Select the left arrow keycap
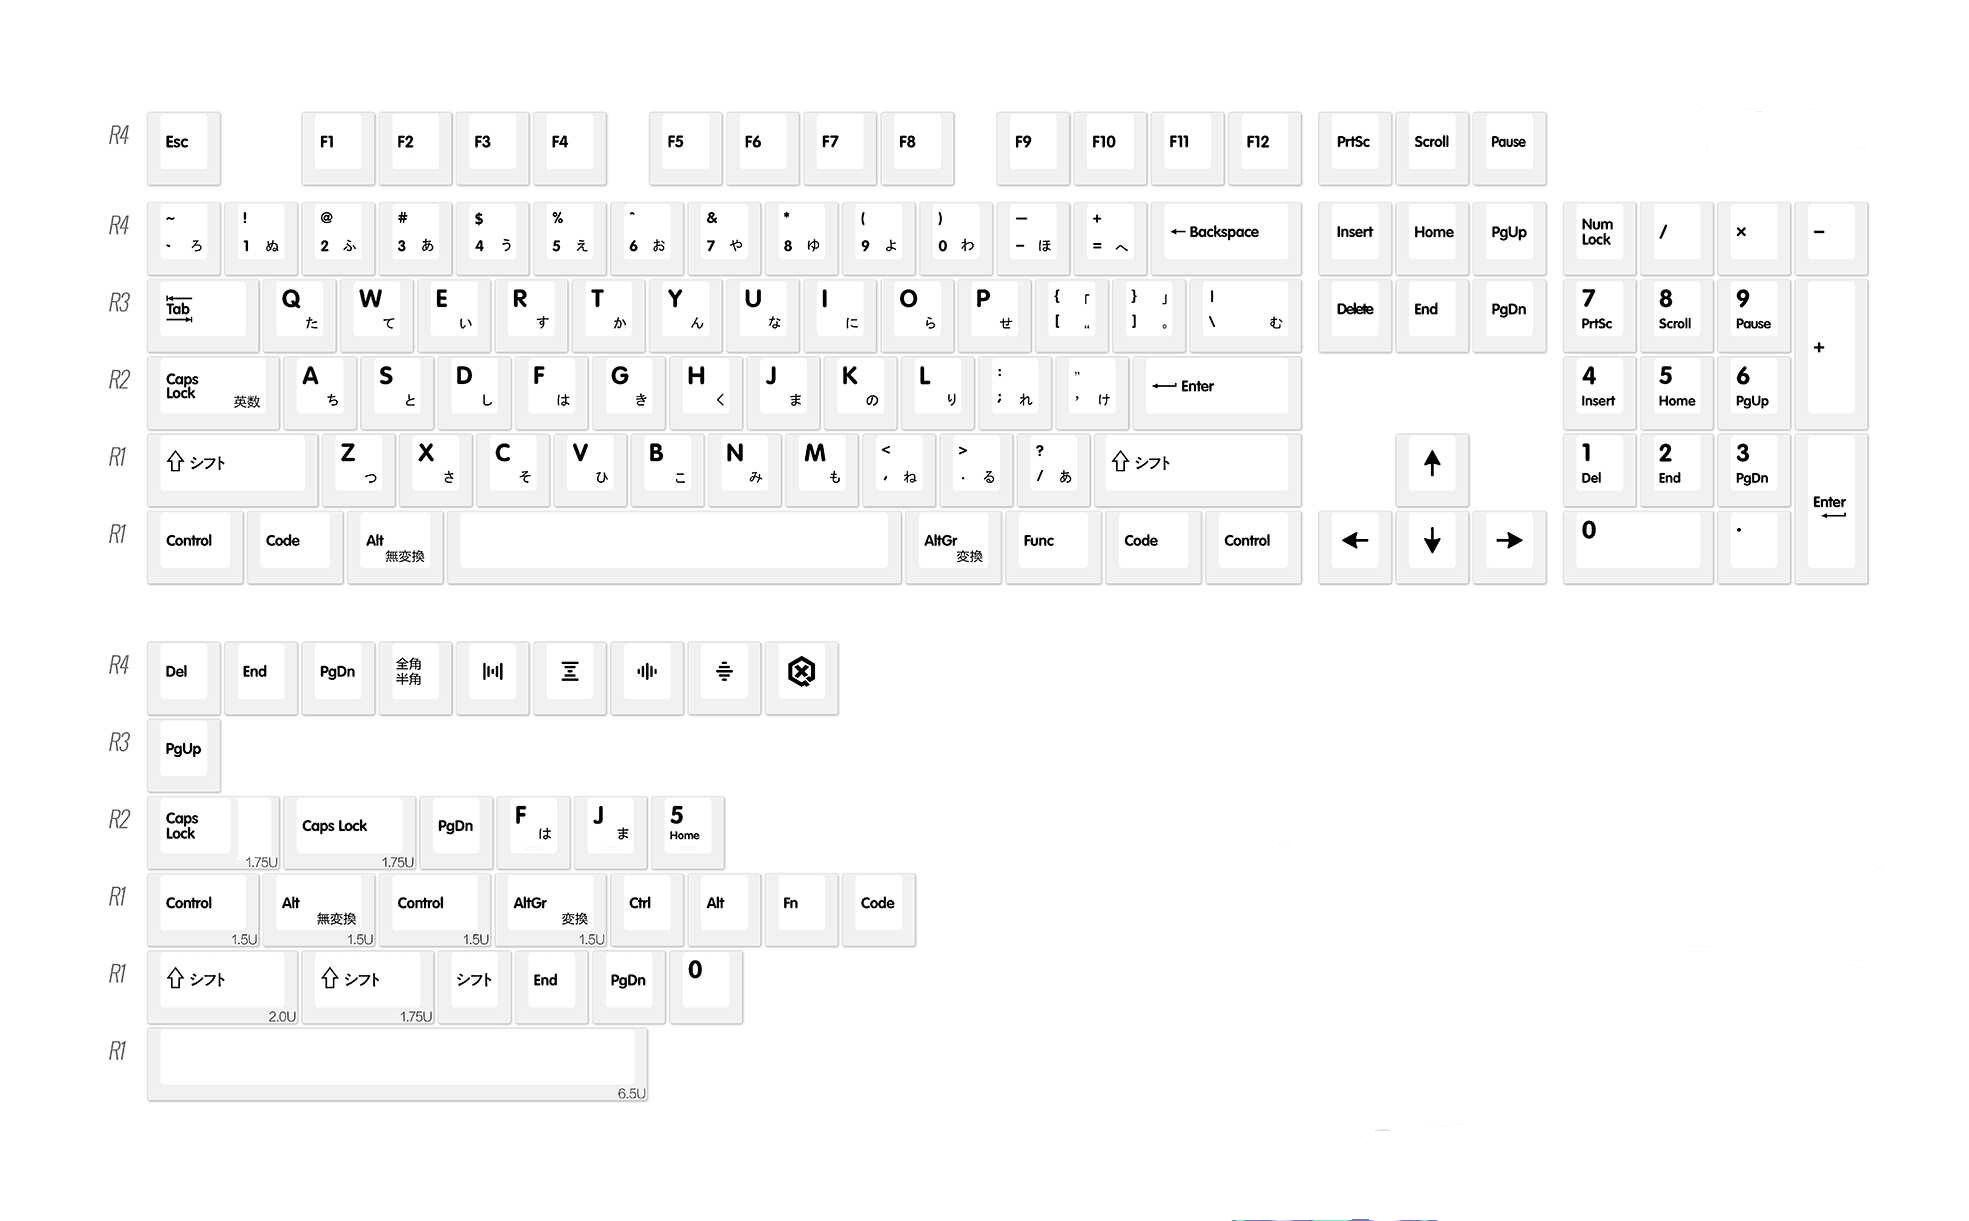 click(x=1353, y=541)
